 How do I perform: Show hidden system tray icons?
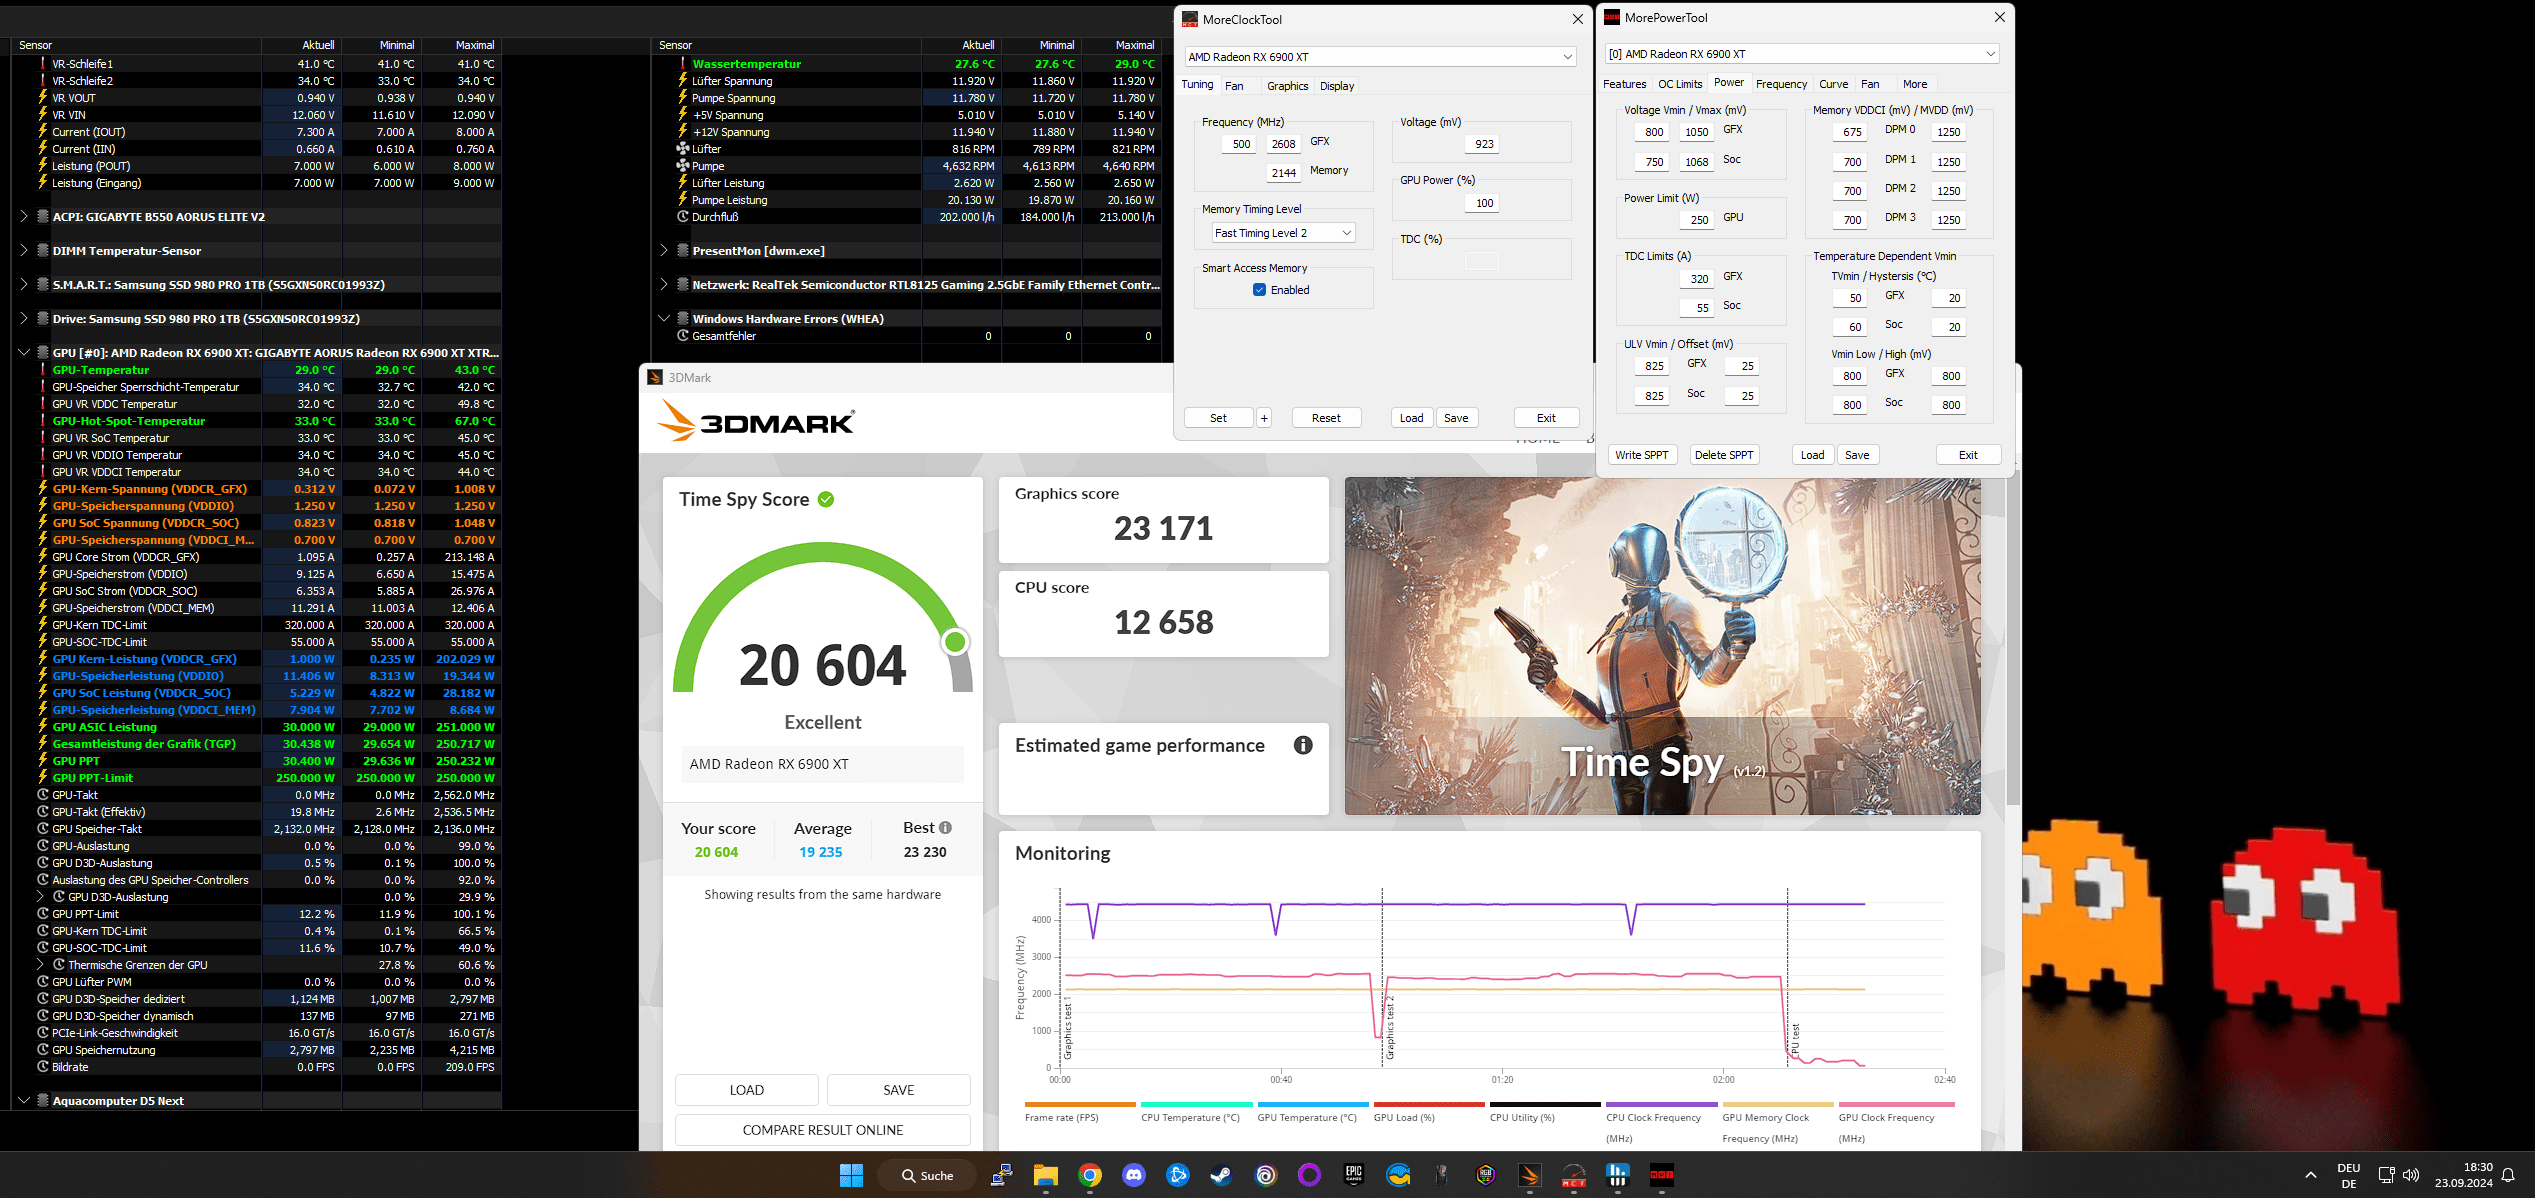coord(2311,1175)
